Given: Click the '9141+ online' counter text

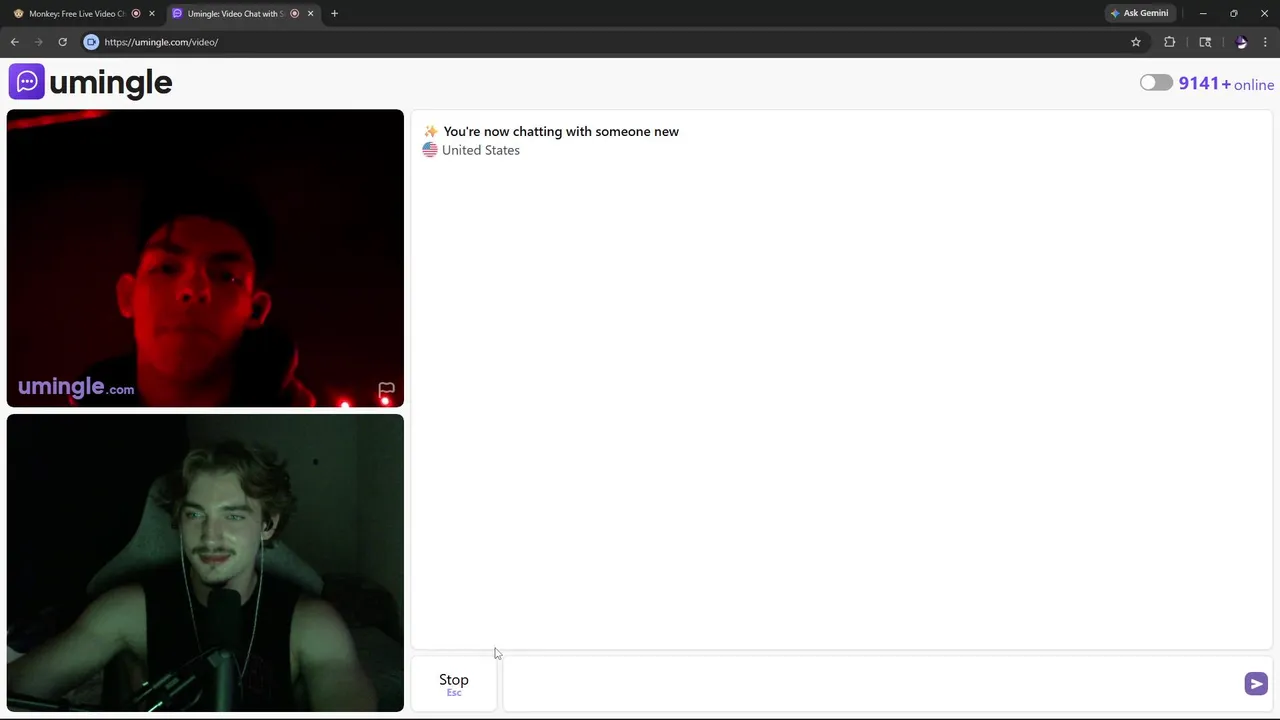Looking at the screenshot, I should pyautogui.click(x=1226, y=84).
